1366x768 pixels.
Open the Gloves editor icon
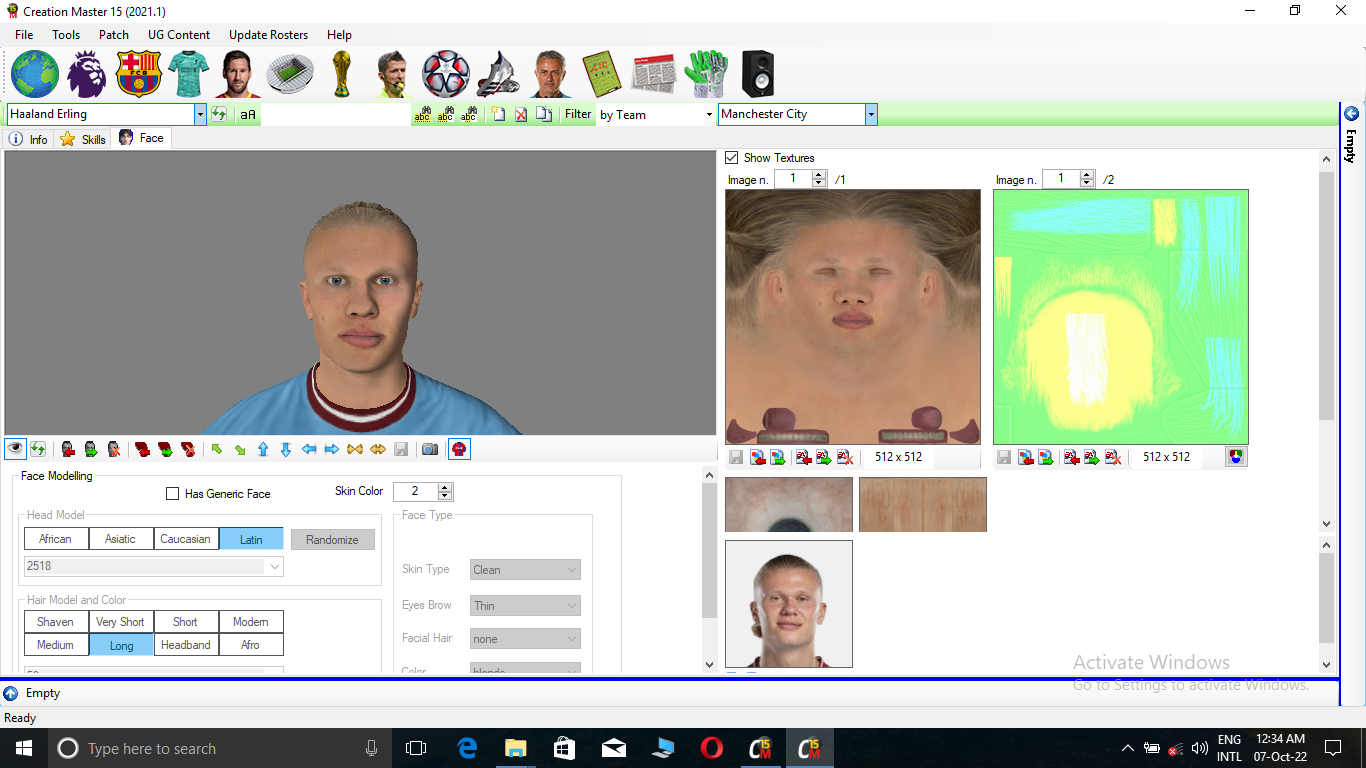point(708,74)
